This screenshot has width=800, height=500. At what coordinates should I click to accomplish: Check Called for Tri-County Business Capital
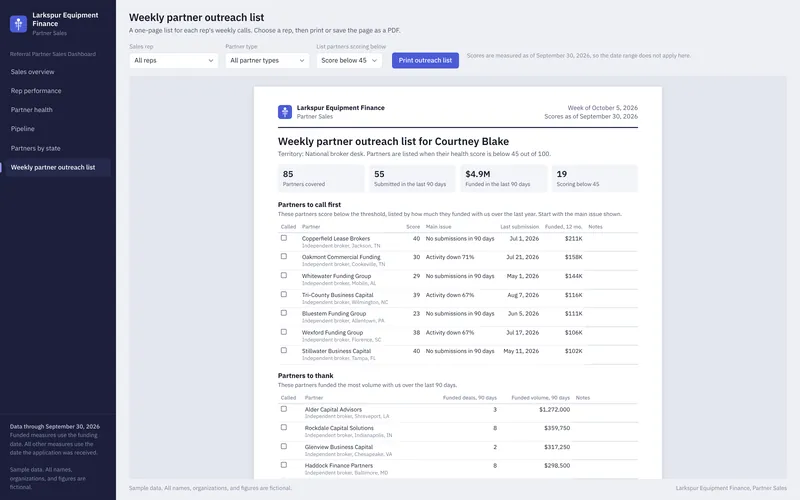(284, 294)
